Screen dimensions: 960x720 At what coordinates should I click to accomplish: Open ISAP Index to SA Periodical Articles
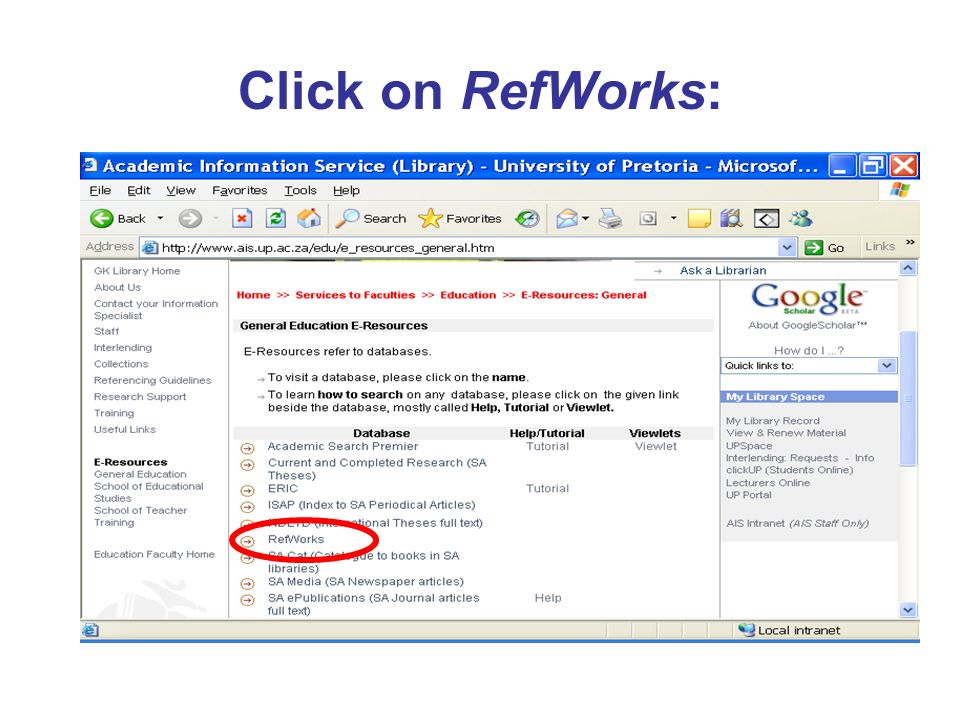click(x=371, y=505)
